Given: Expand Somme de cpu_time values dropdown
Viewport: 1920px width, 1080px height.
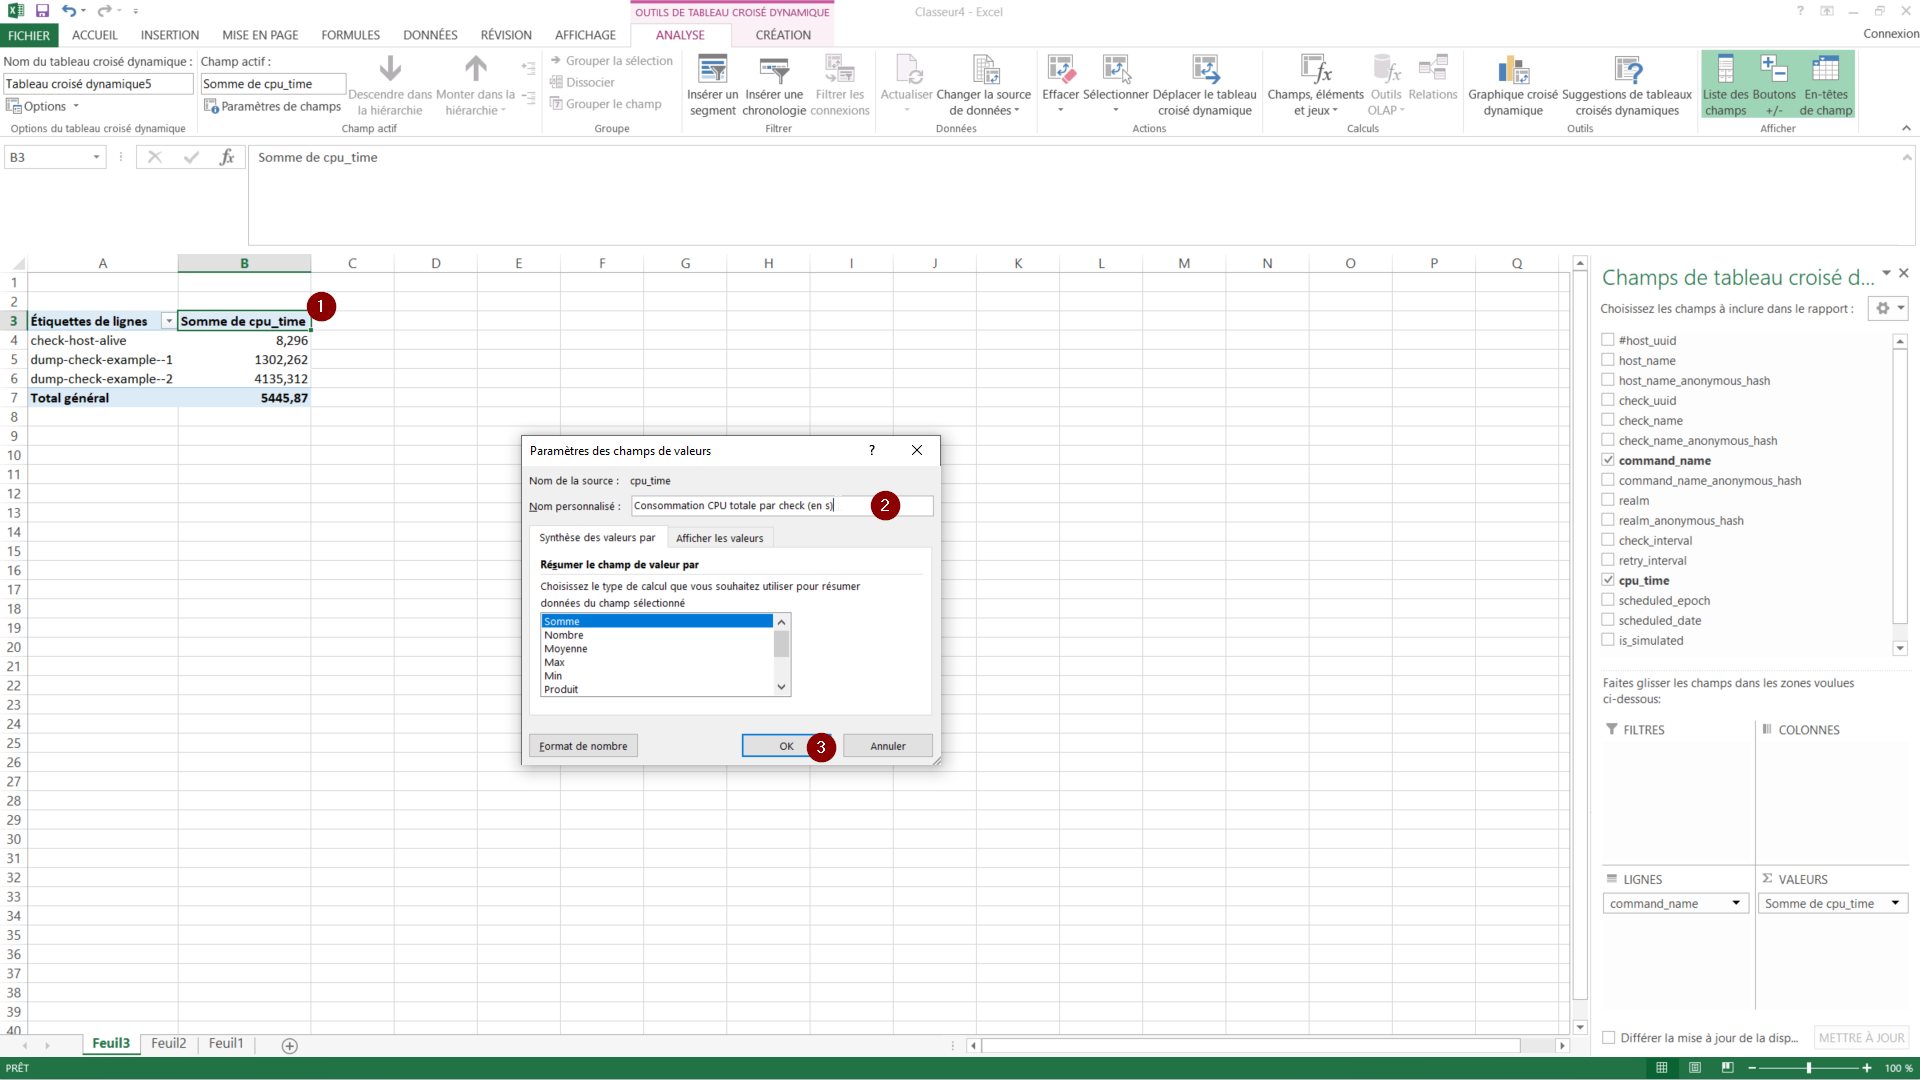Looking at the screenshot, I should (1894, 903).
